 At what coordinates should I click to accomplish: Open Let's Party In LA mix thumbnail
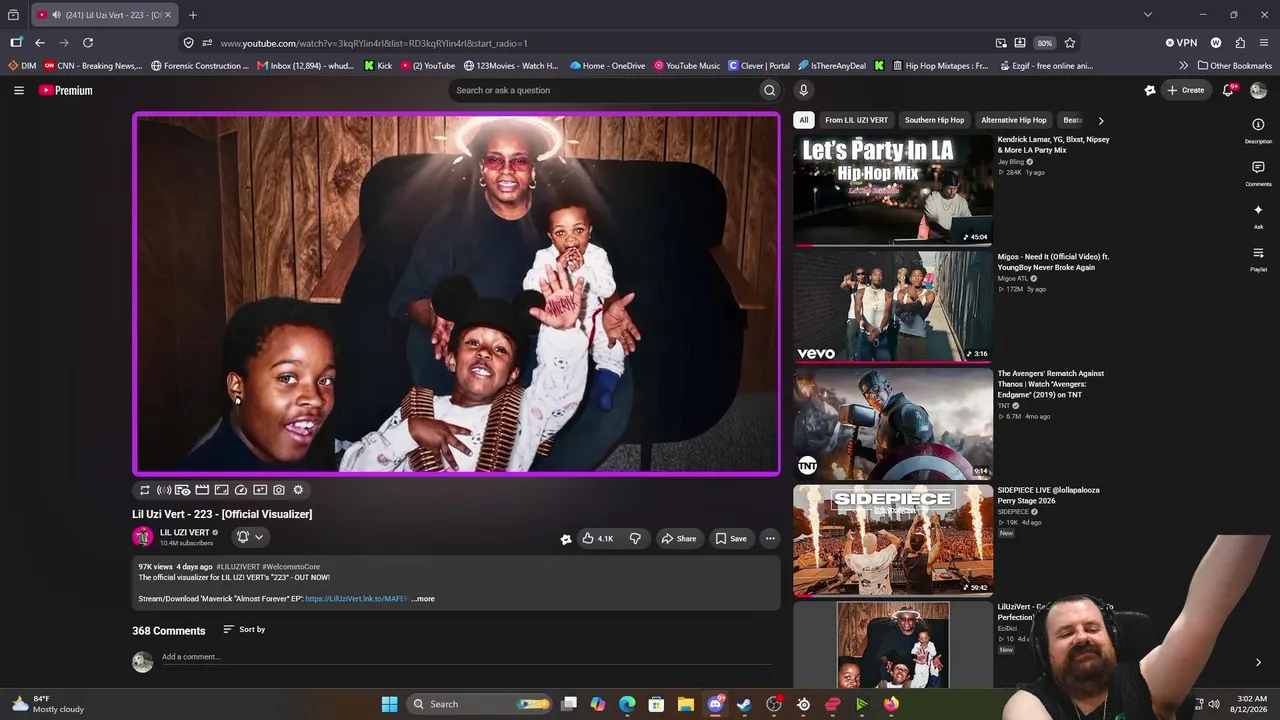pyautogui.click(x=893, y=189)
